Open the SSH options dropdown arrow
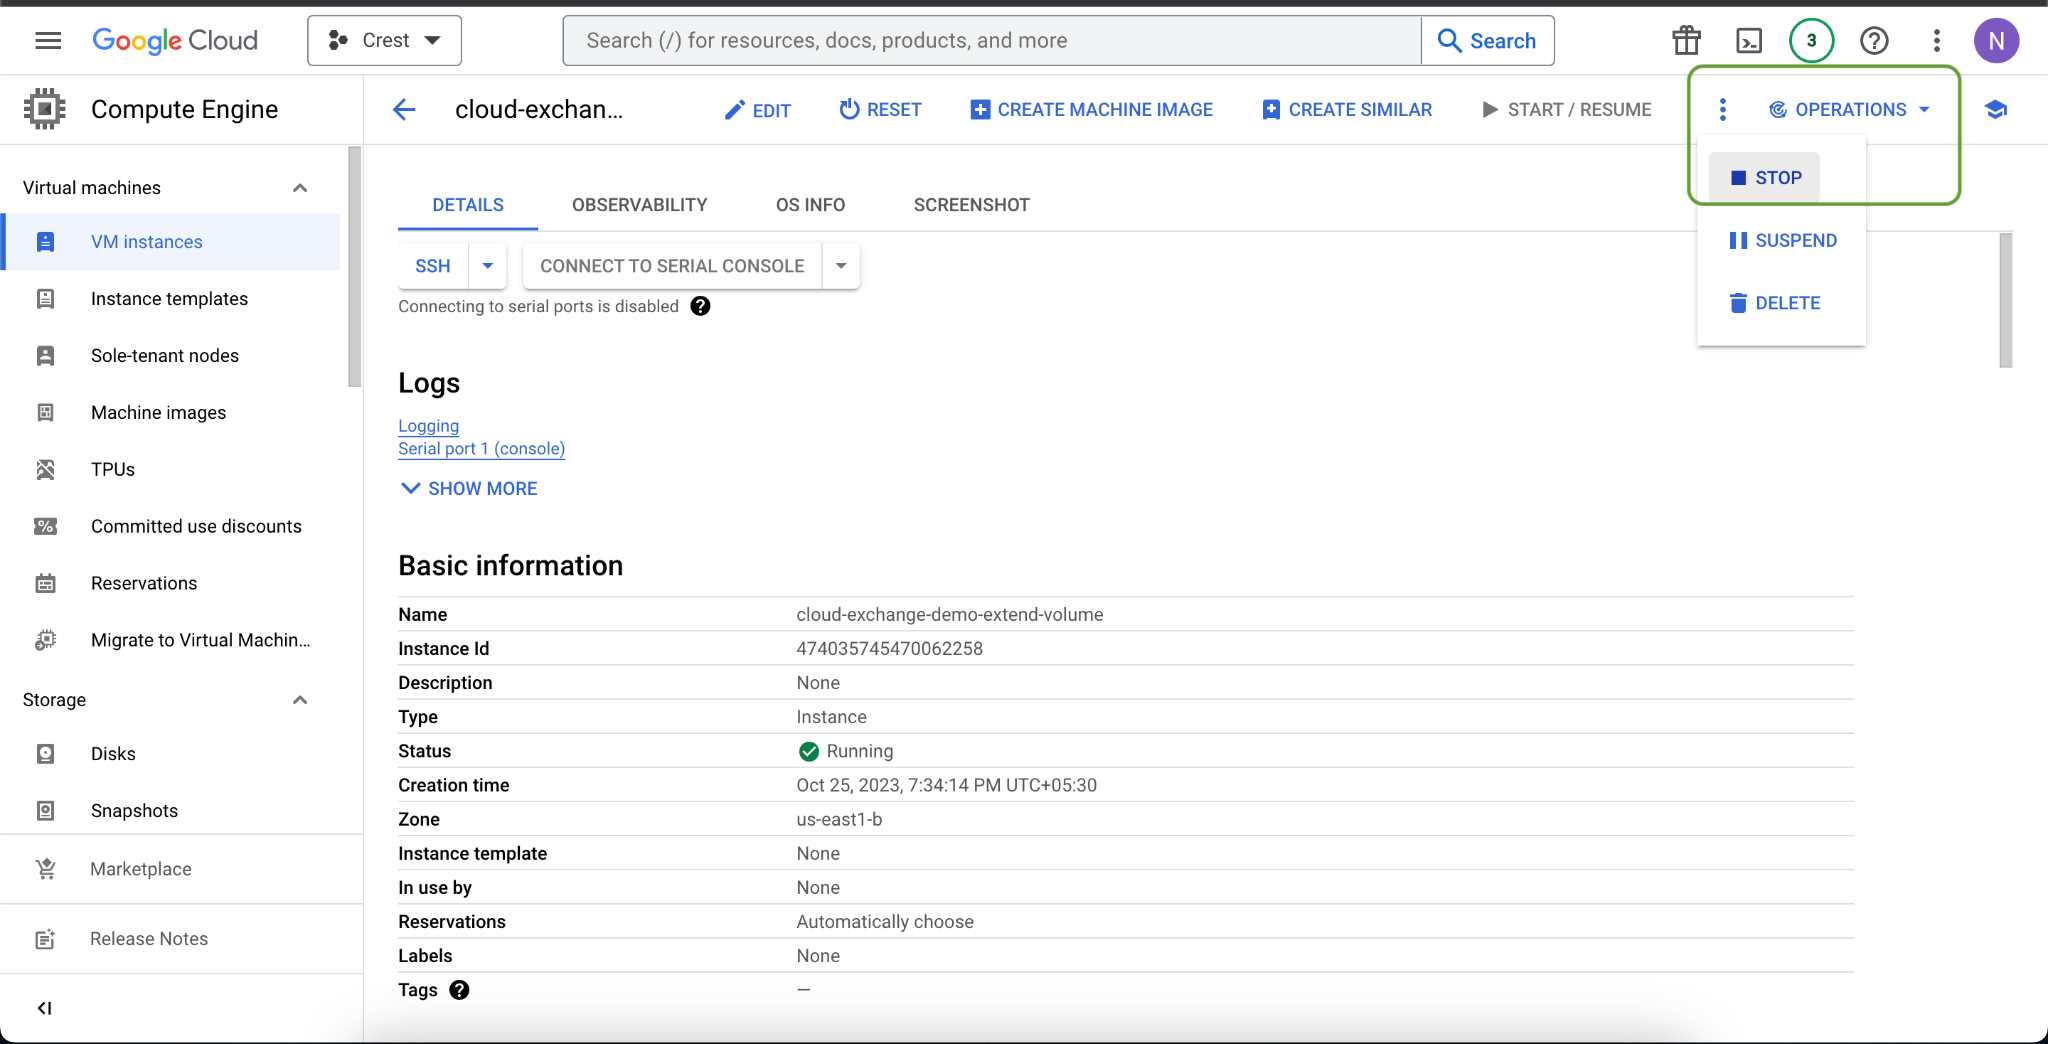The image size is (2048, 1044). pos(488,266)
